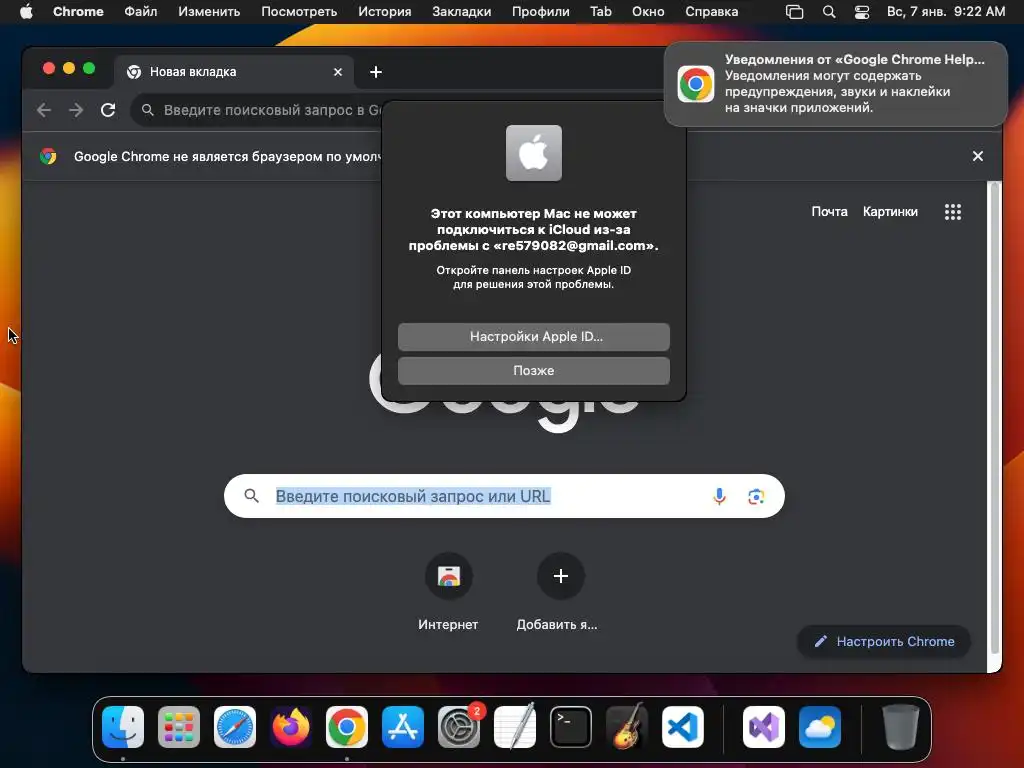Open the Google apps grid
The image size is (1024, 768).
(x=953, y=212)
